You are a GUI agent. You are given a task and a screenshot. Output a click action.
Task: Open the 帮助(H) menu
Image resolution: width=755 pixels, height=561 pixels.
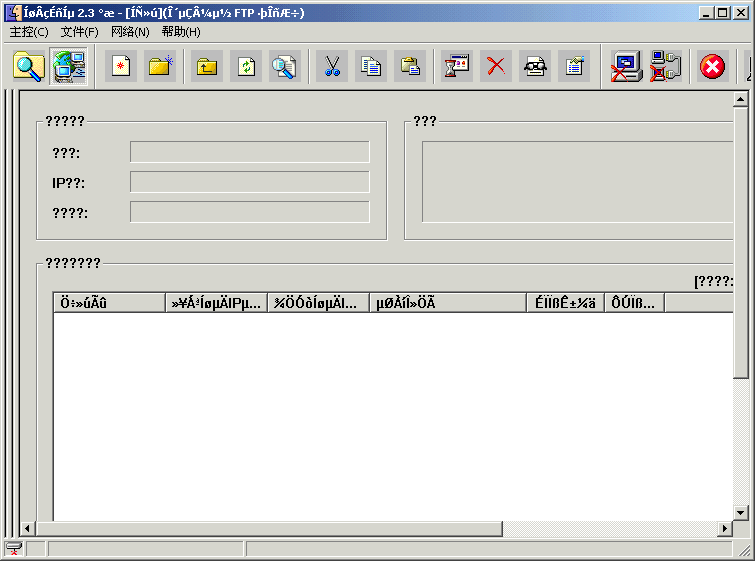pos(181,32)
